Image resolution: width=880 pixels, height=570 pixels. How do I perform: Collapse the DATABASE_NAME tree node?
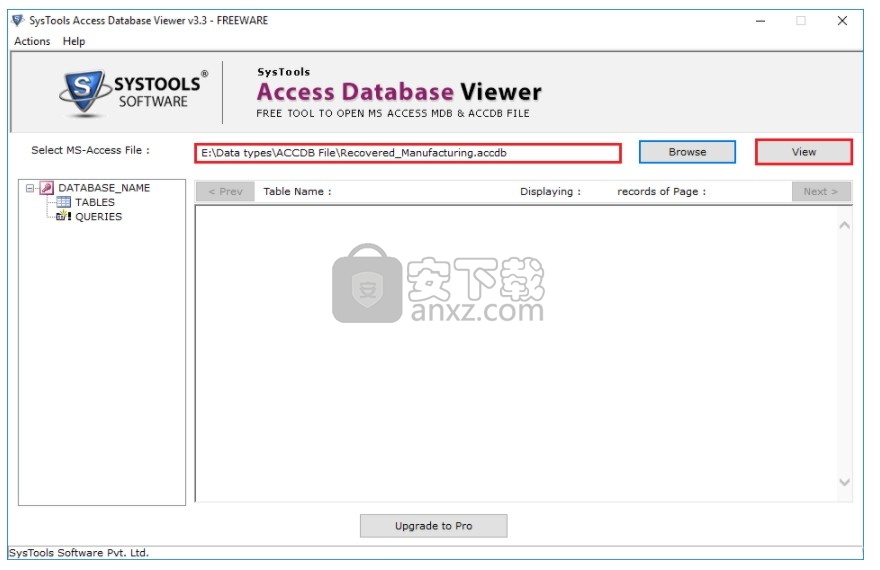coord(30,188)
